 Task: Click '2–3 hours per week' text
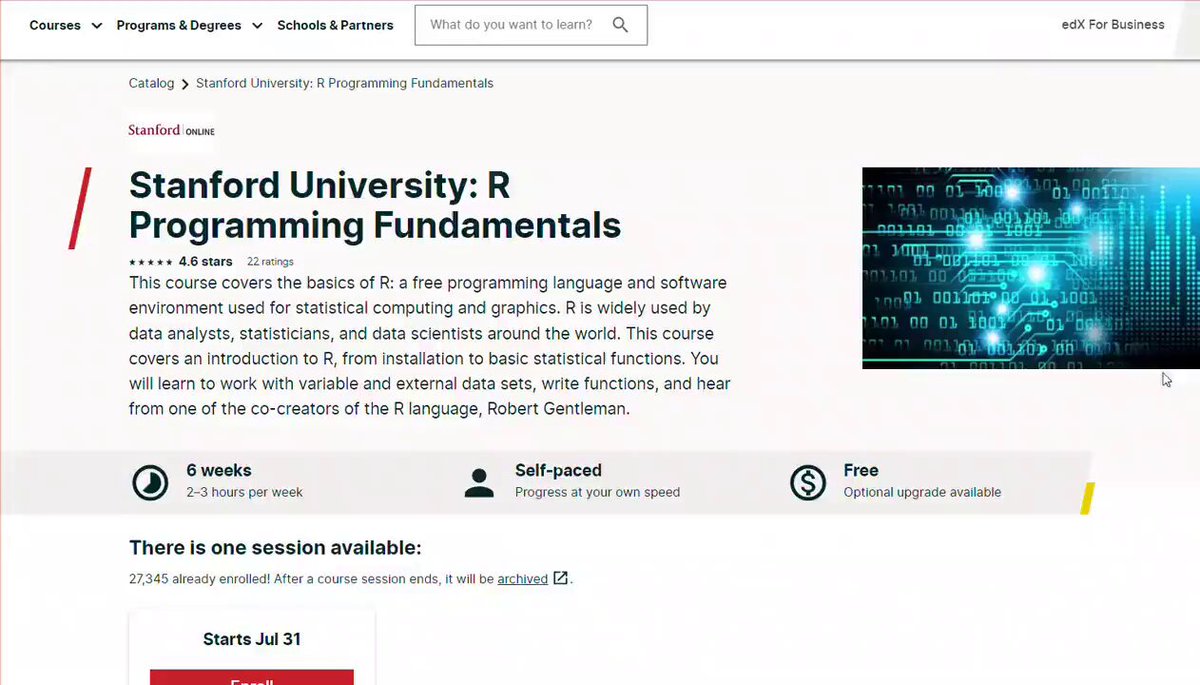[x=244, y=492]
